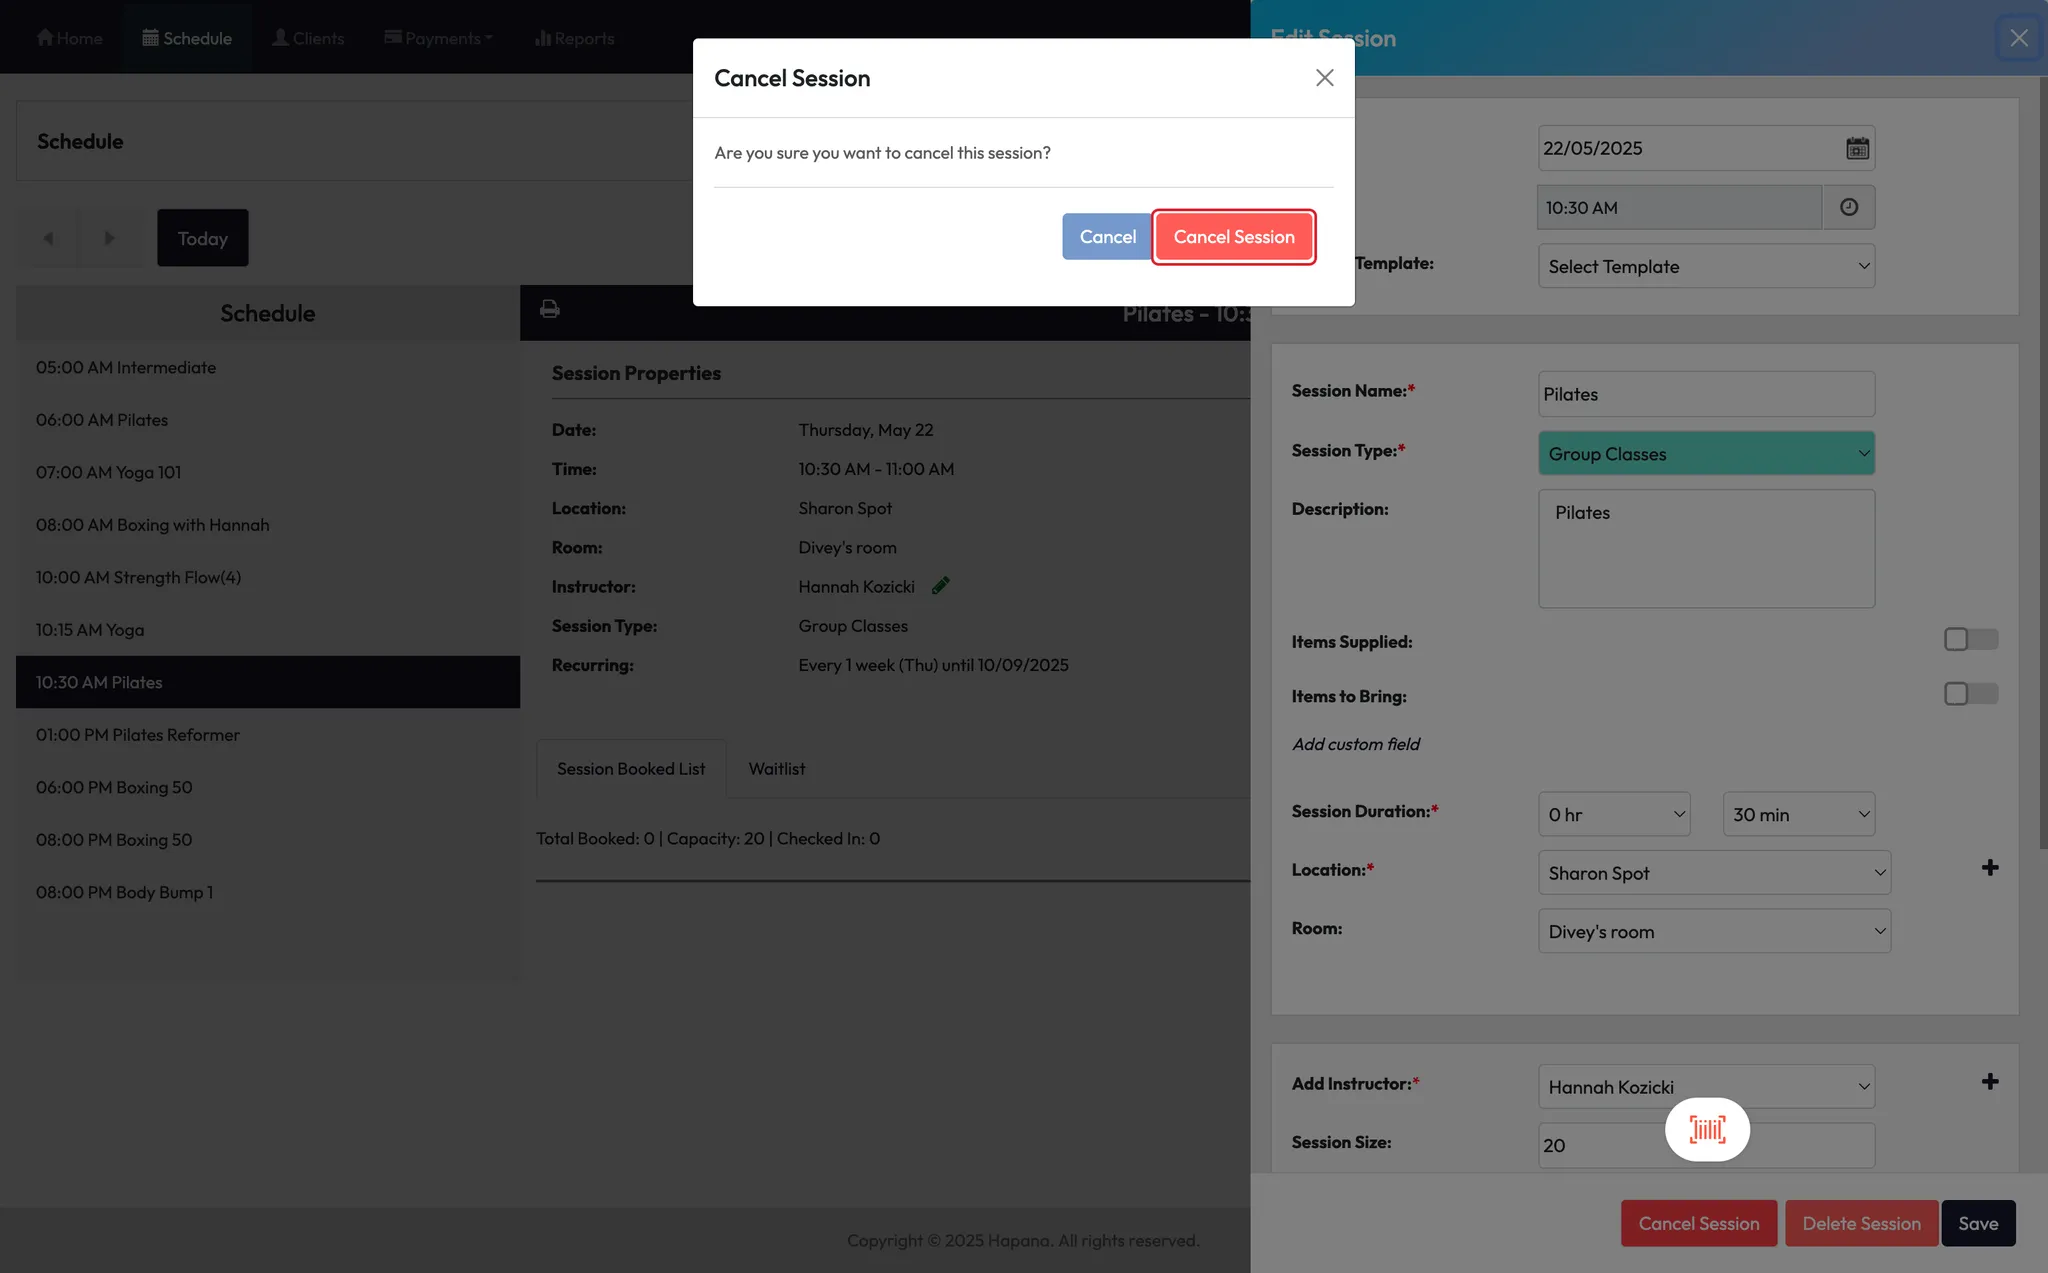Go to the previous day with left arrow
2048x1273 pixels.
[x=48, y=238]
